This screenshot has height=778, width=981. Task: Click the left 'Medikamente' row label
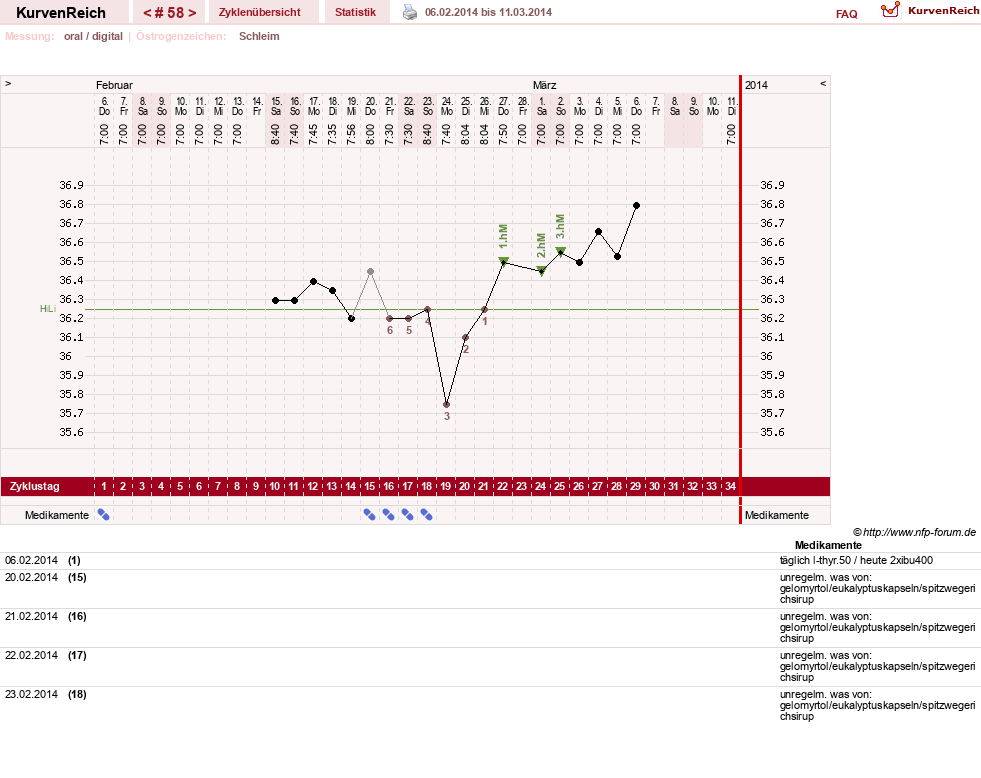[57, 515]
